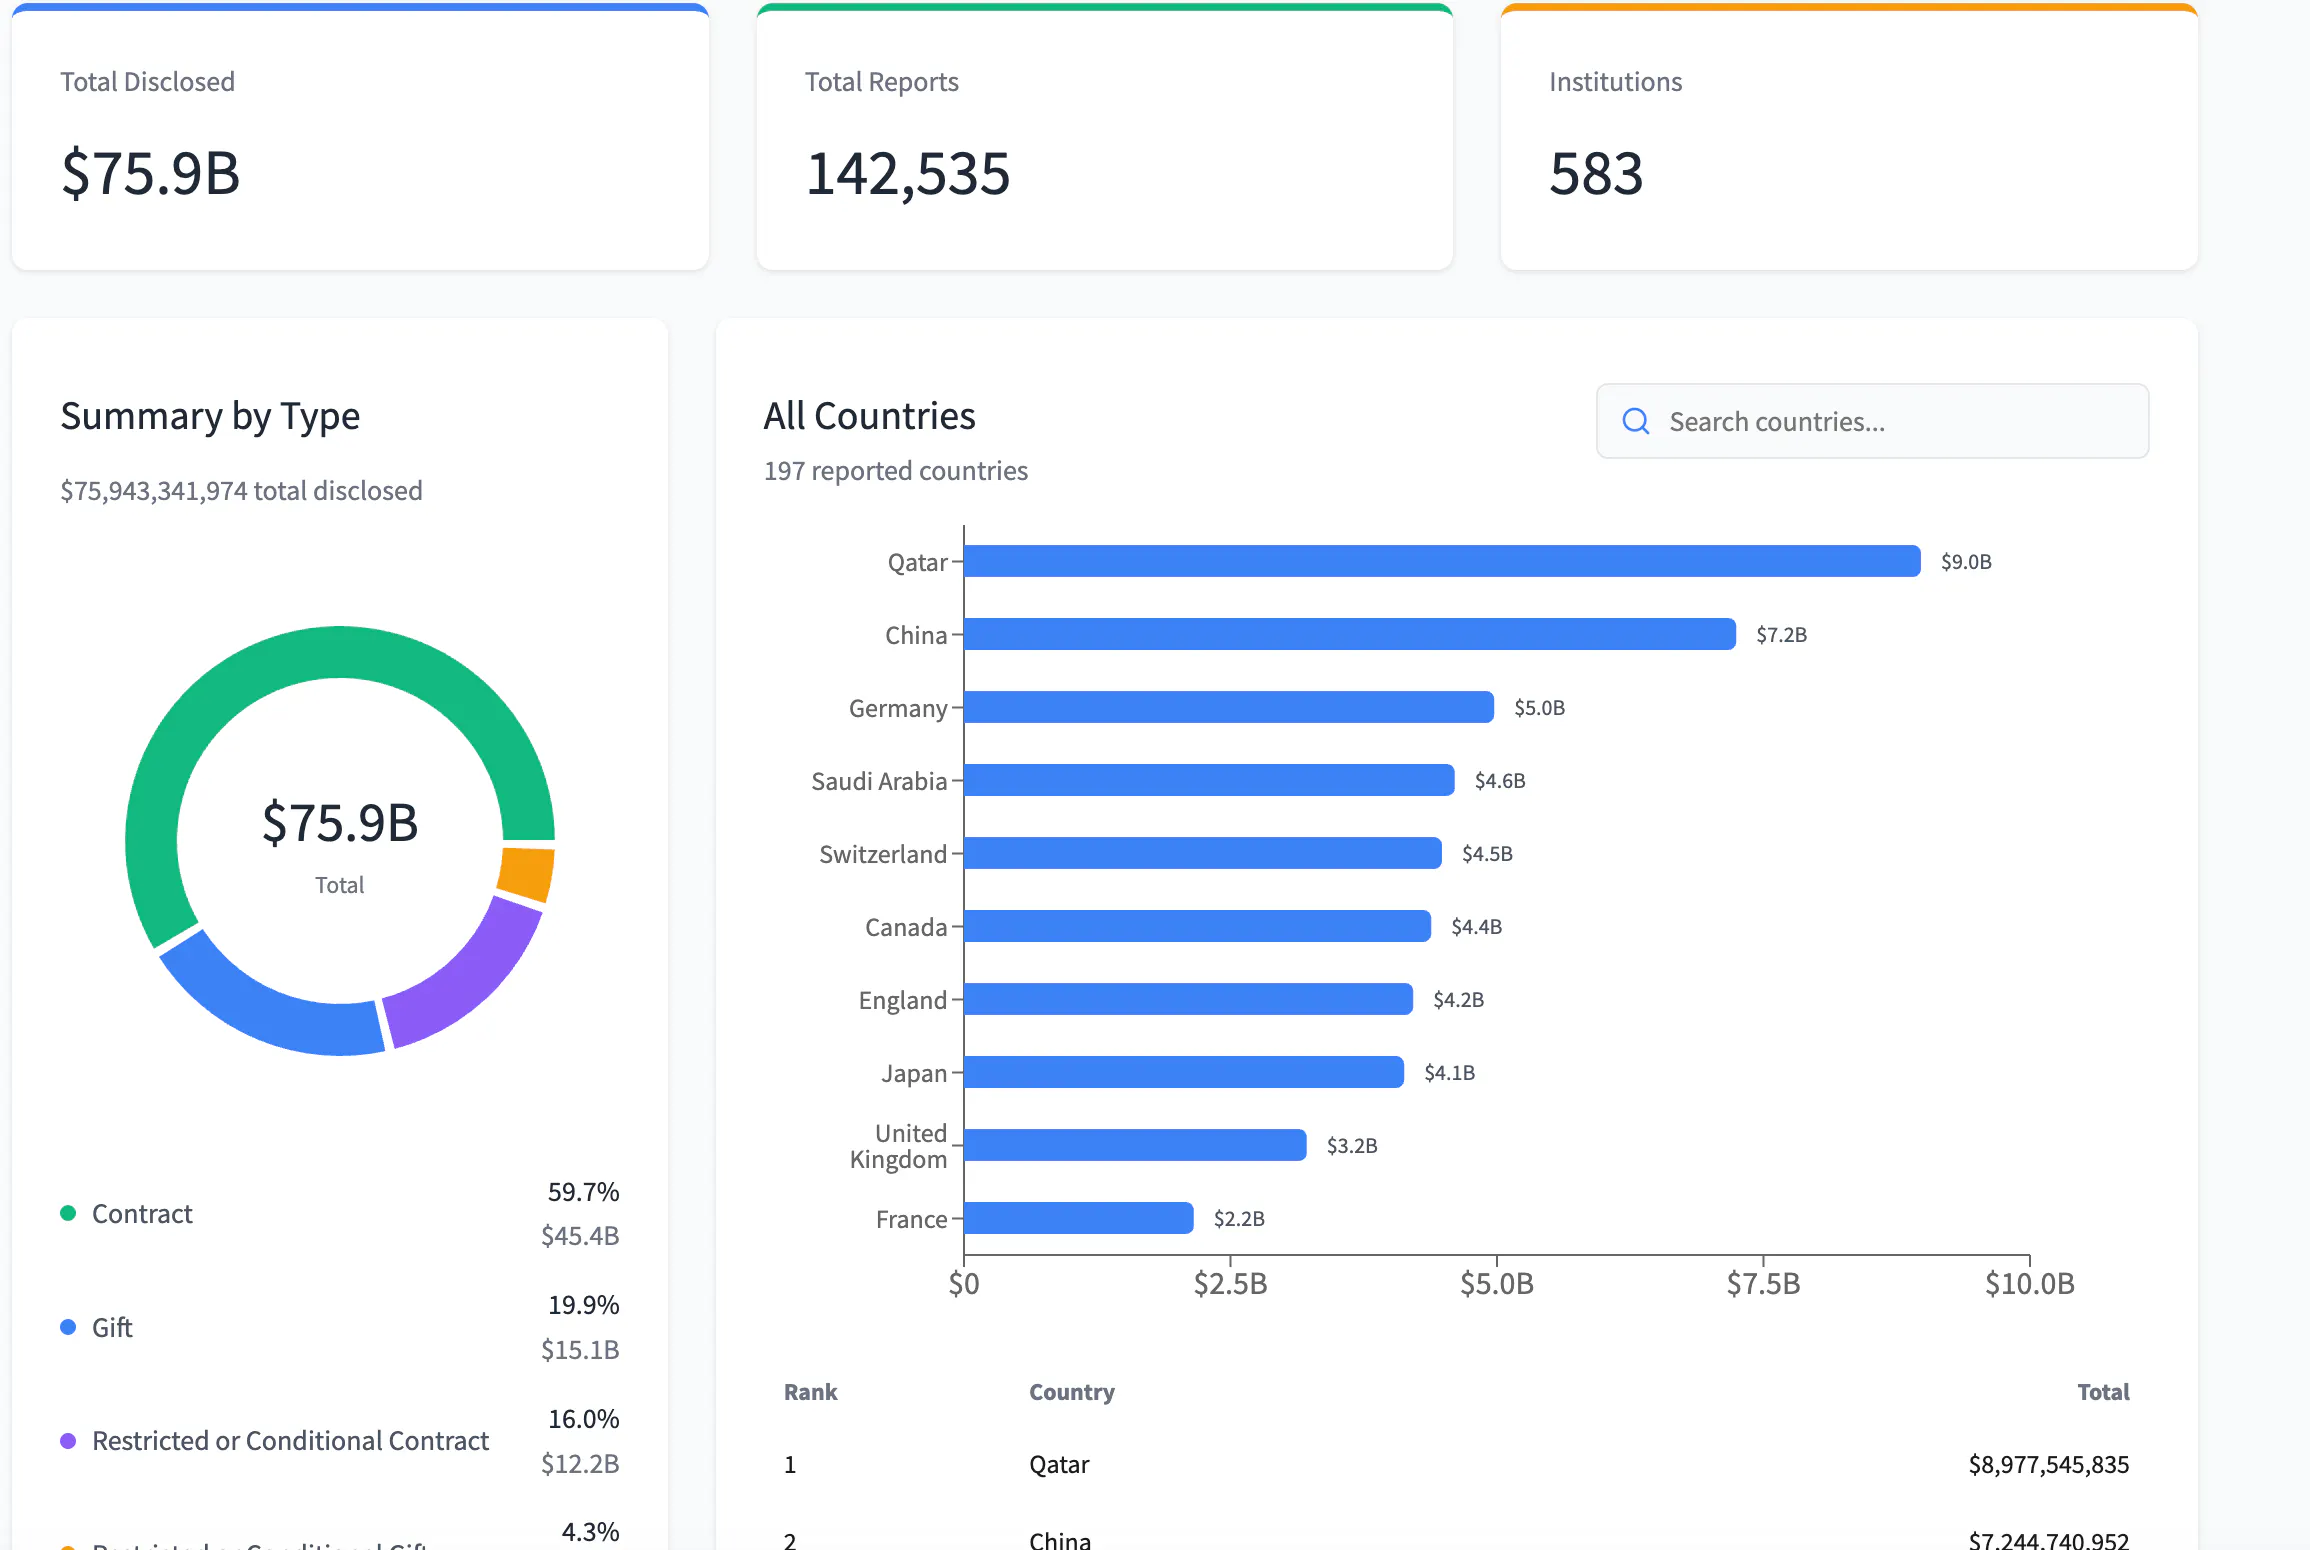This screenshot has height=1550, width=2310.
Task: Click the All Countries heading
Action: 869,416
